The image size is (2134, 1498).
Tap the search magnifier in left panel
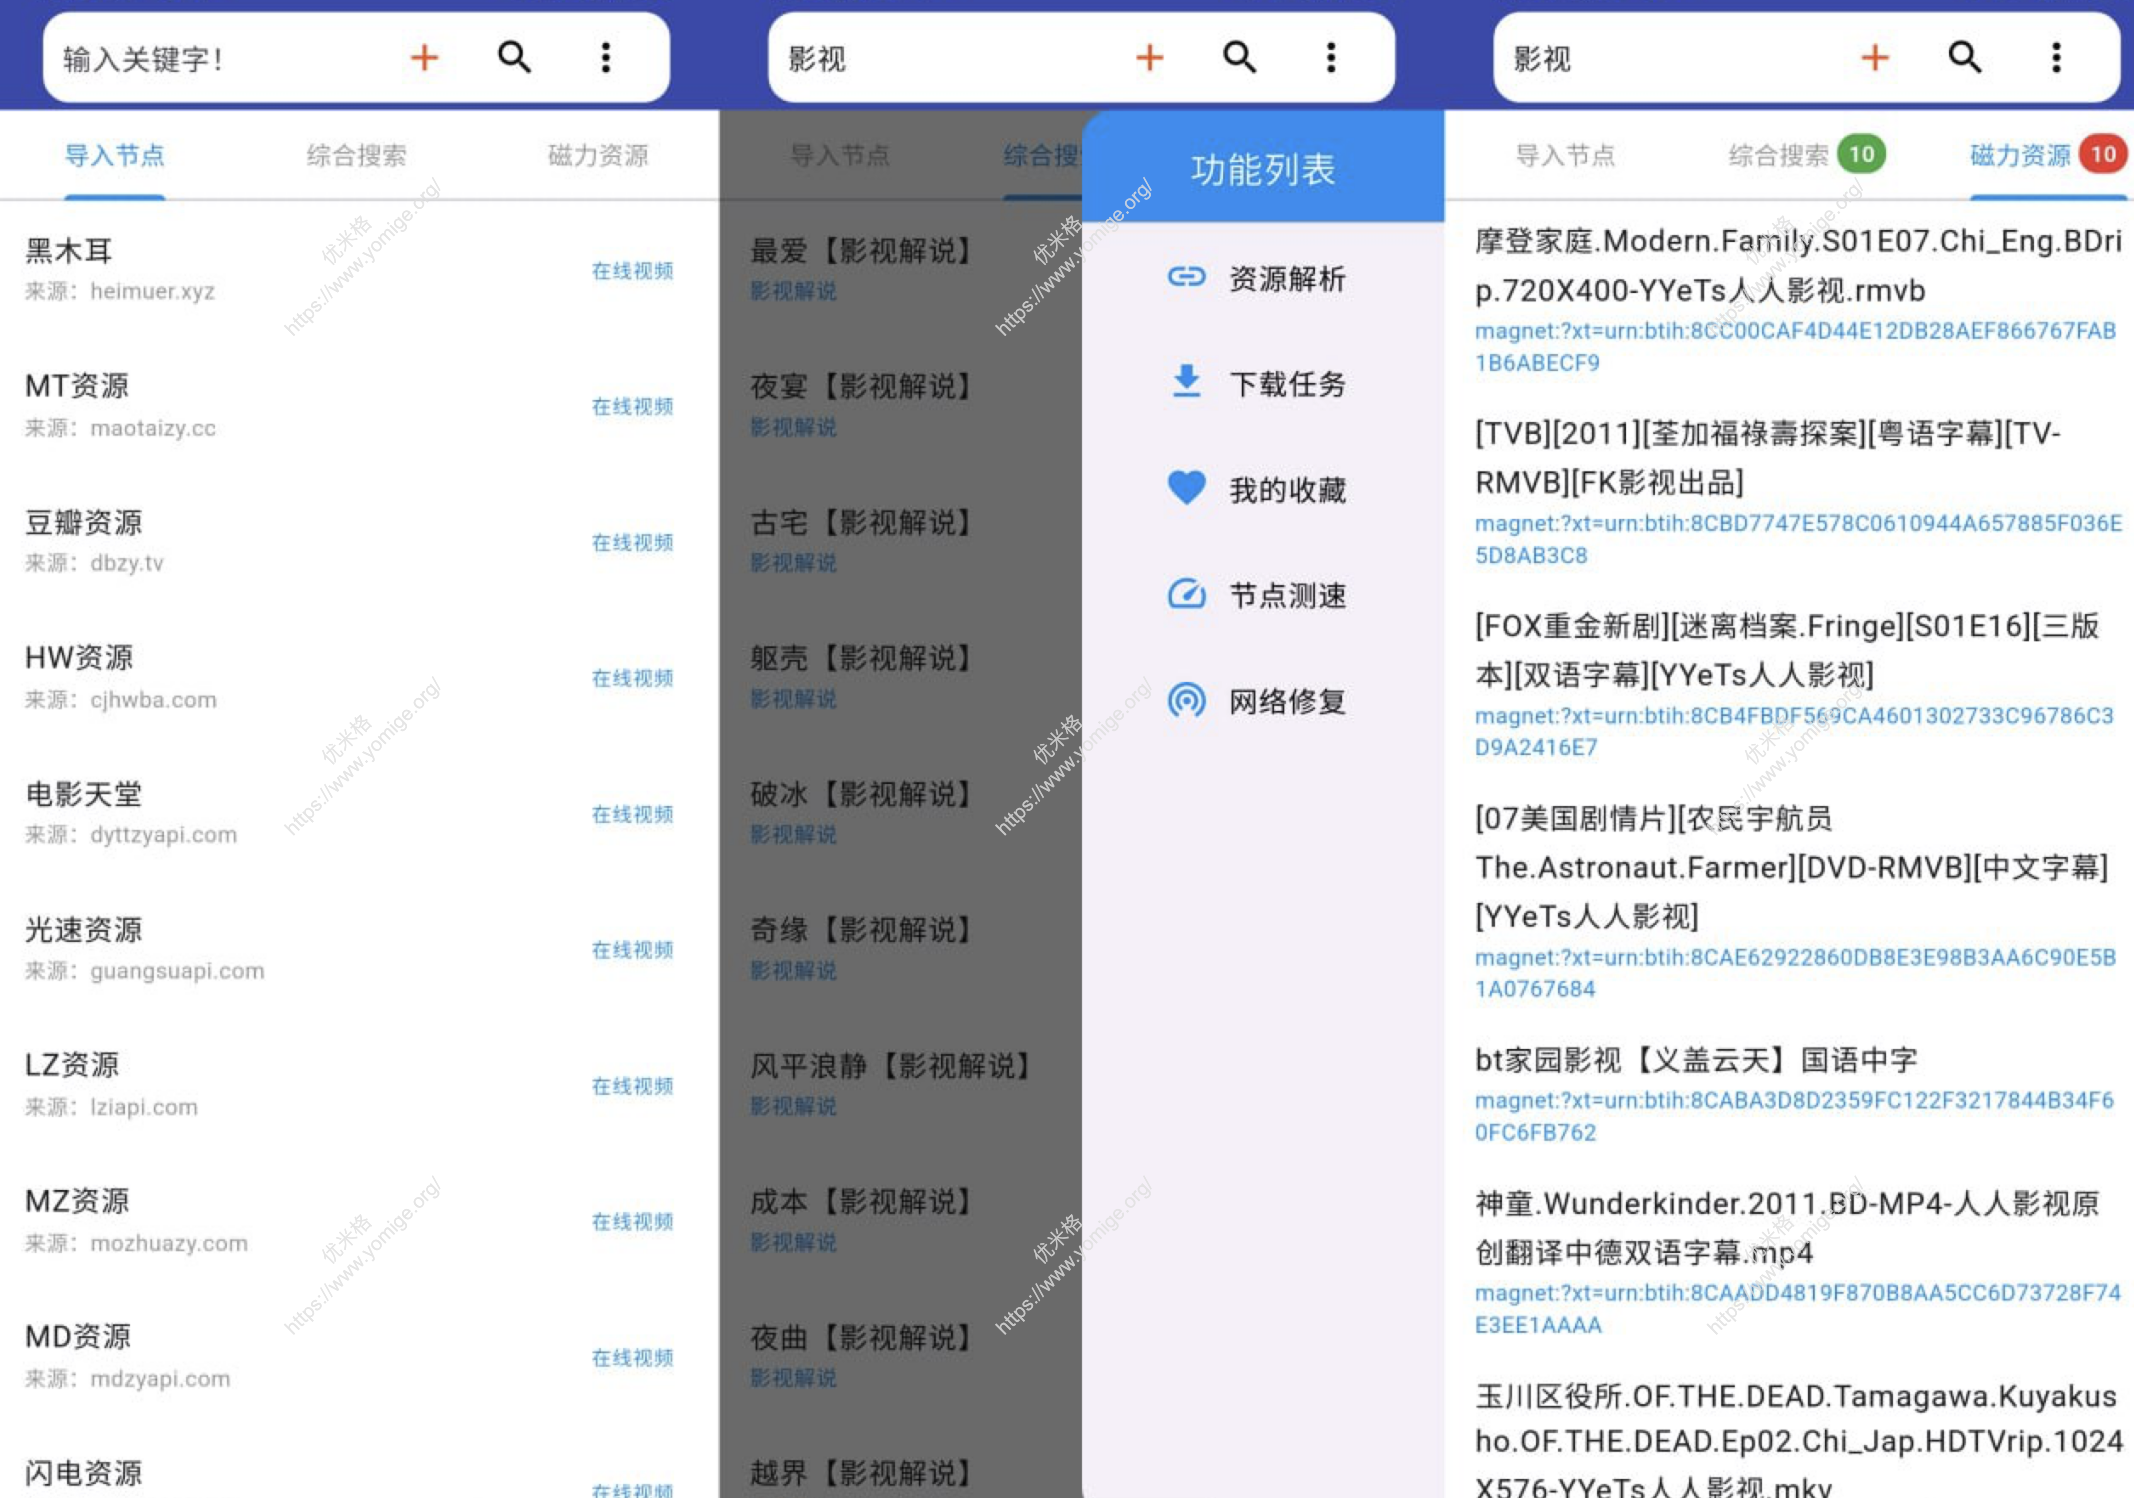click(x=514, y=58)
